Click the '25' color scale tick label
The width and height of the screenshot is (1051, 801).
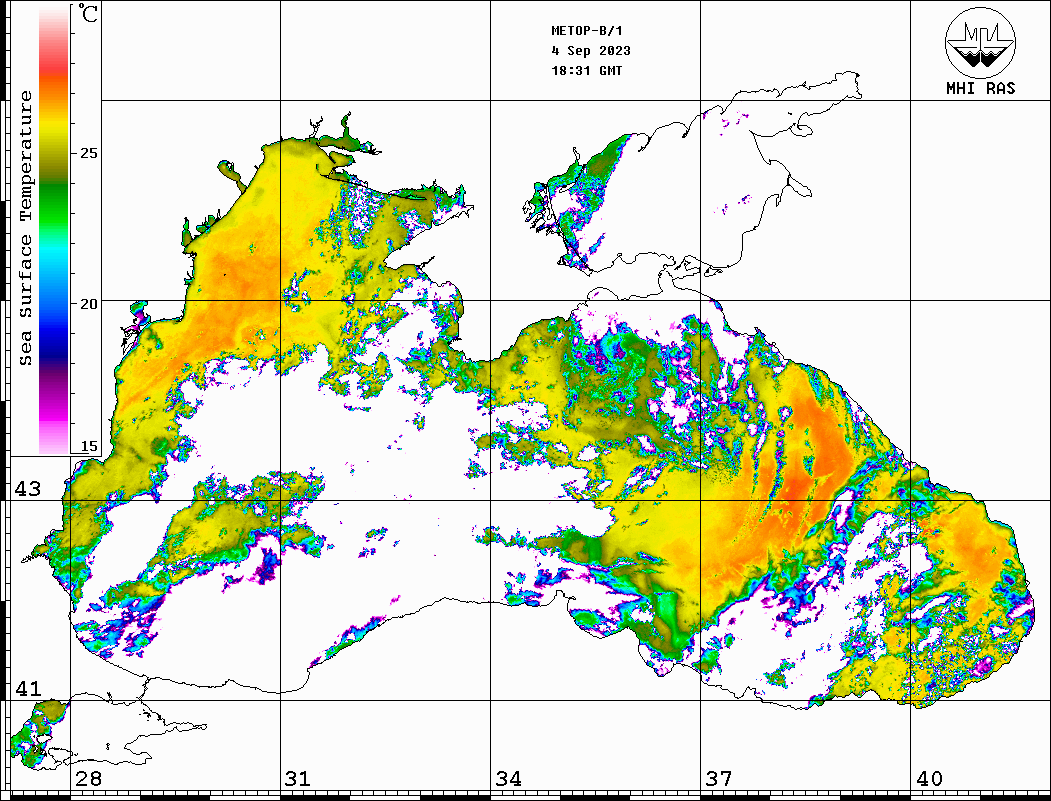pyautogui.click(x=88, y=153)
